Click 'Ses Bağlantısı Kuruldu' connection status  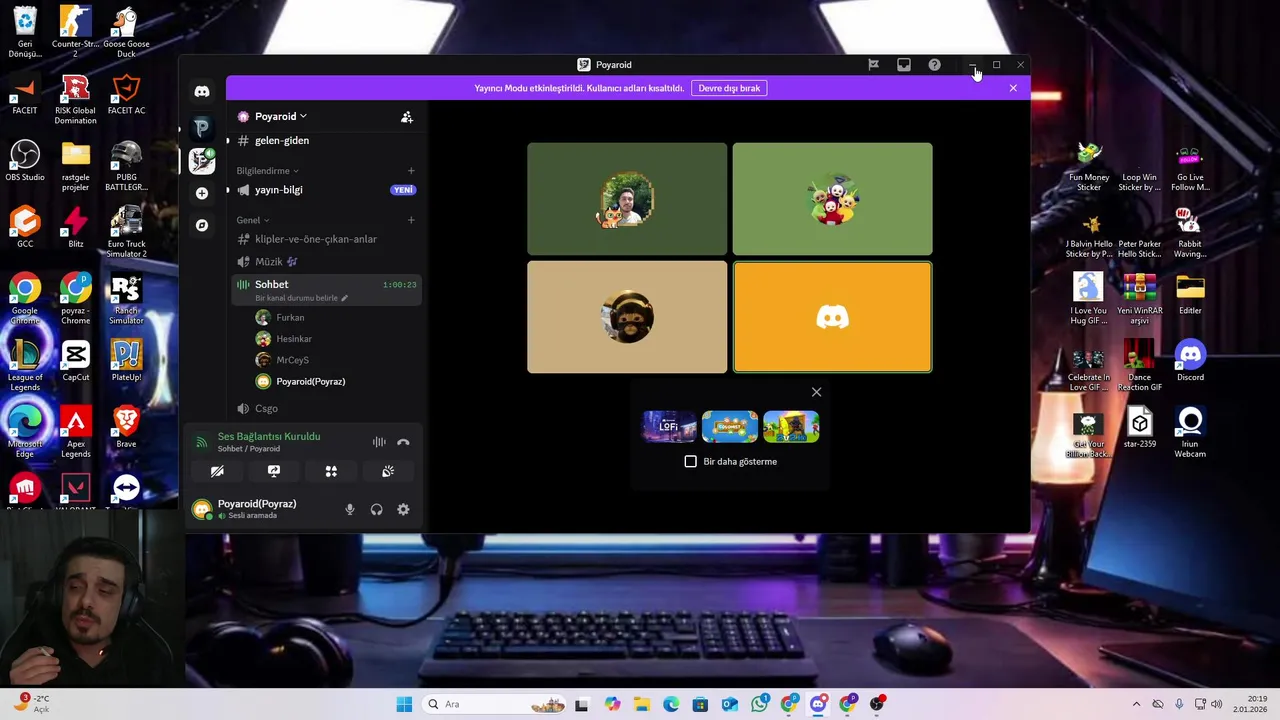tap(269, 437)
